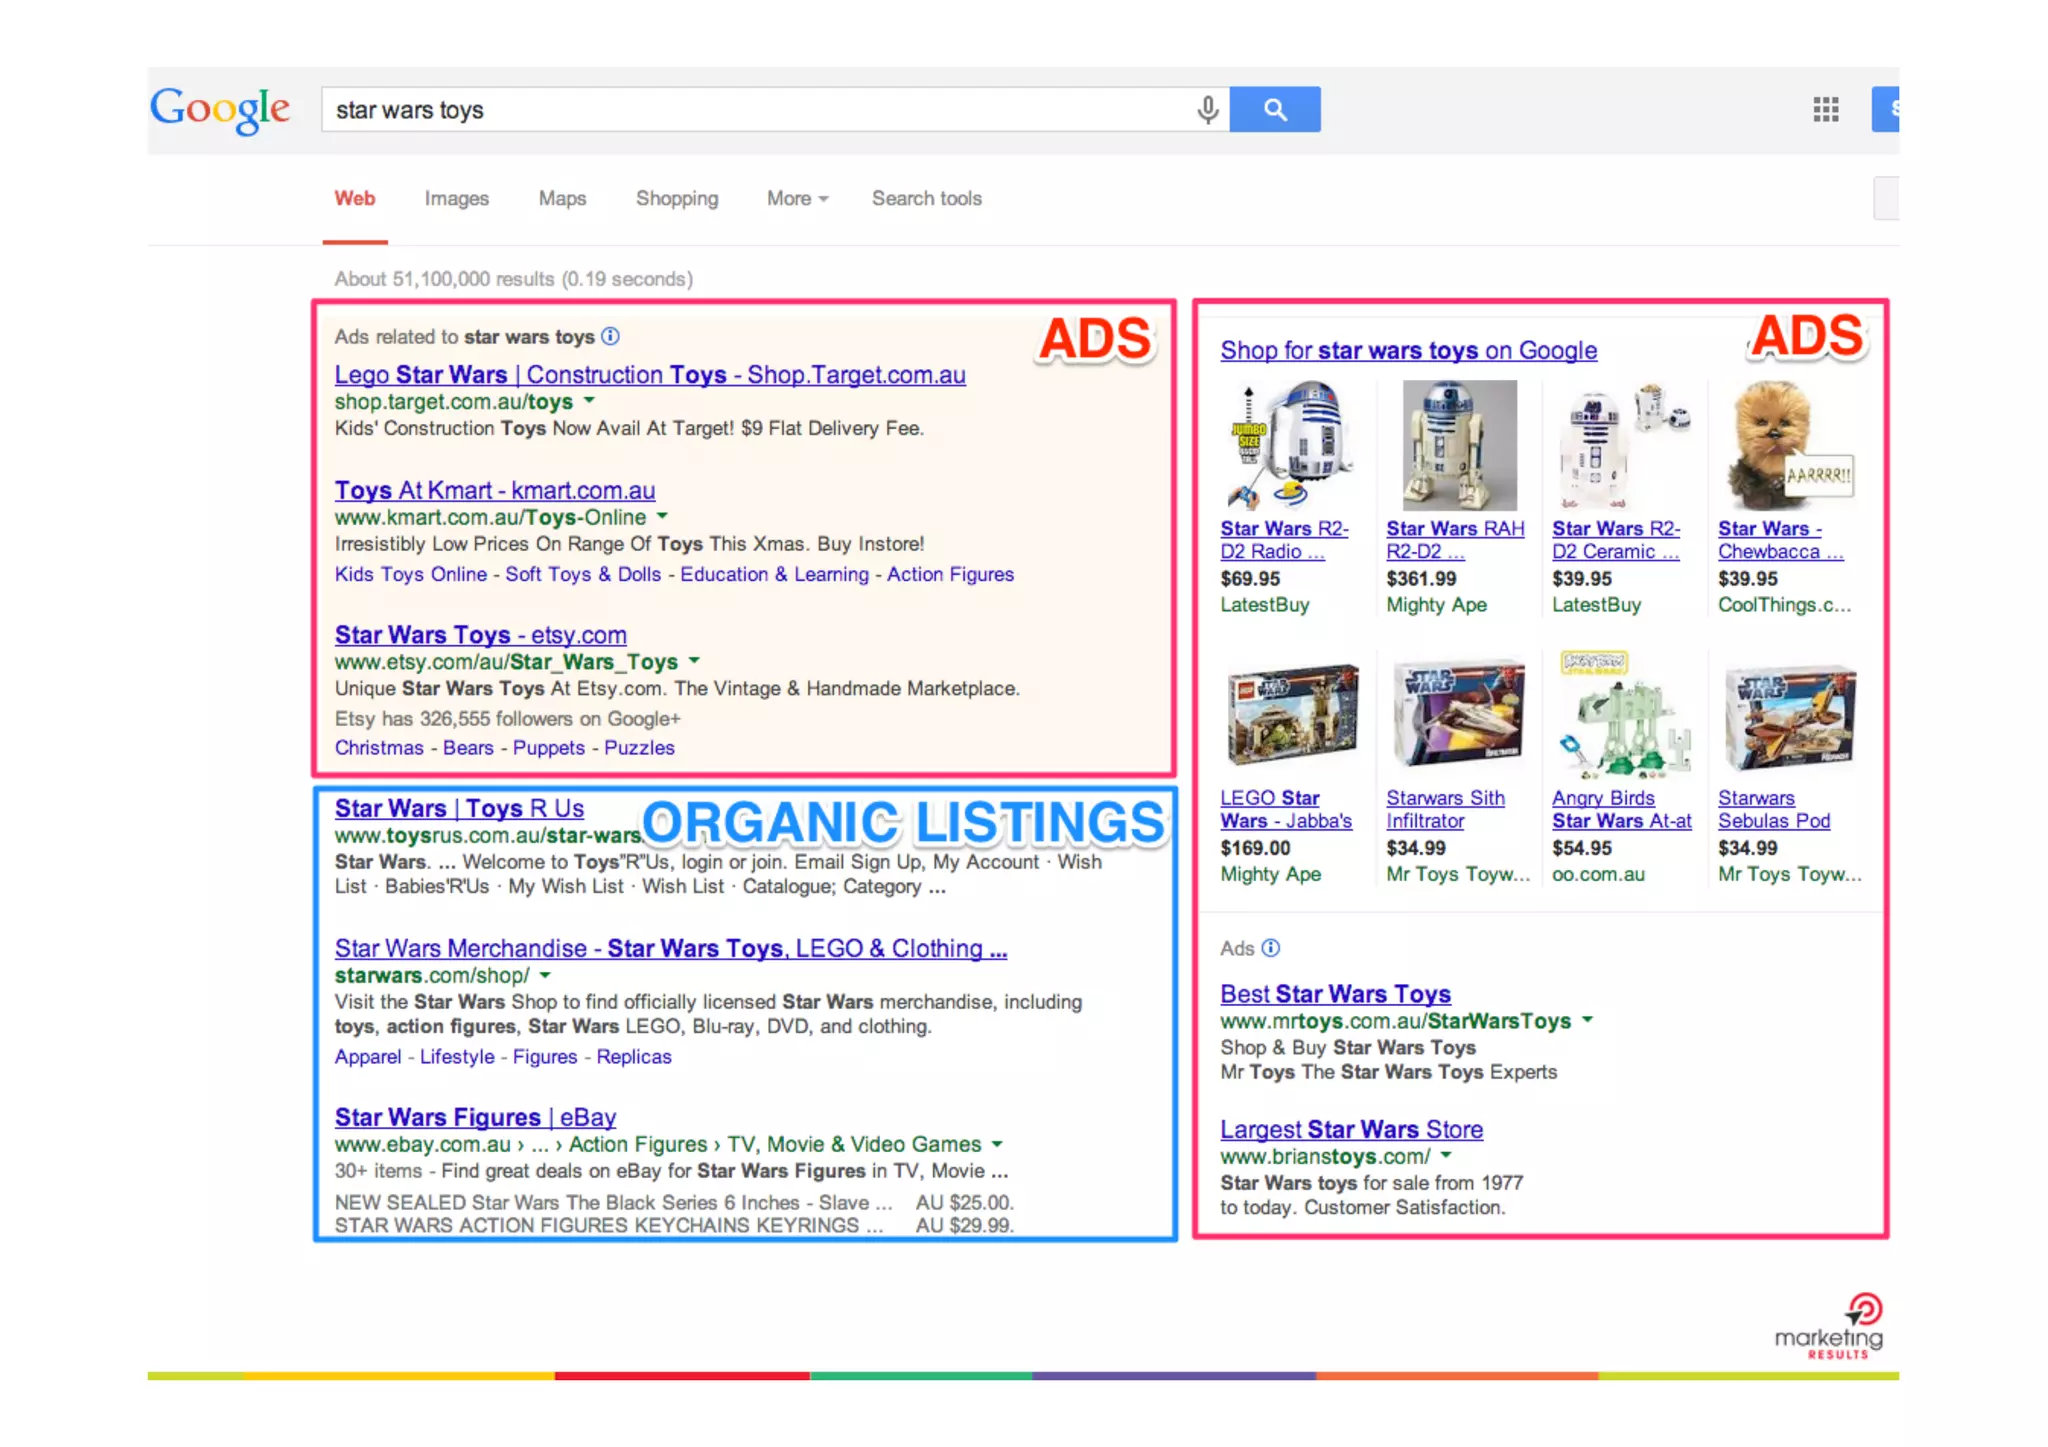This screenshot has height=1447, width=2048.
Task: Click the 'Action Figures' Kmart sitelink
Action: point(951,574)
